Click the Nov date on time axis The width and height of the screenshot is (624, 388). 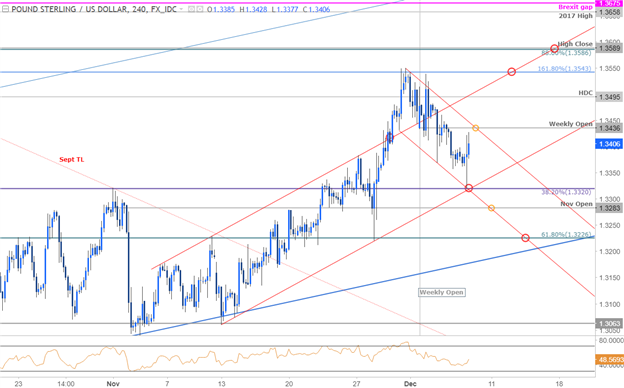[x=113, y=383]
